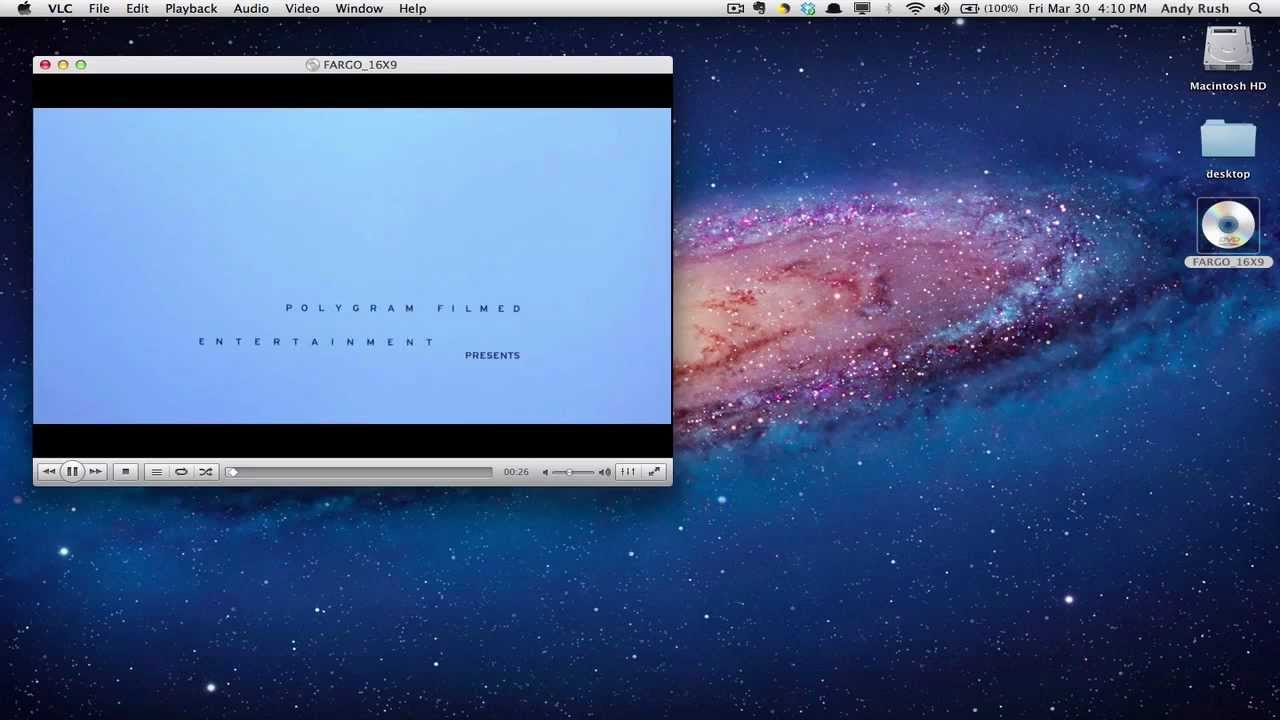Zoom the VLC window with green button

[81, 65]
